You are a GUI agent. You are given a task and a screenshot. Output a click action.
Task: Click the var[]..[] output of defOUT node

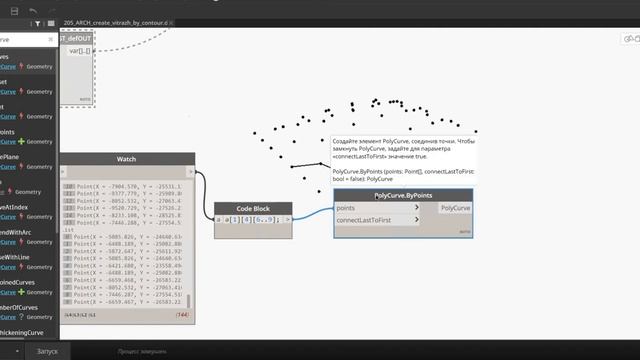79,51
